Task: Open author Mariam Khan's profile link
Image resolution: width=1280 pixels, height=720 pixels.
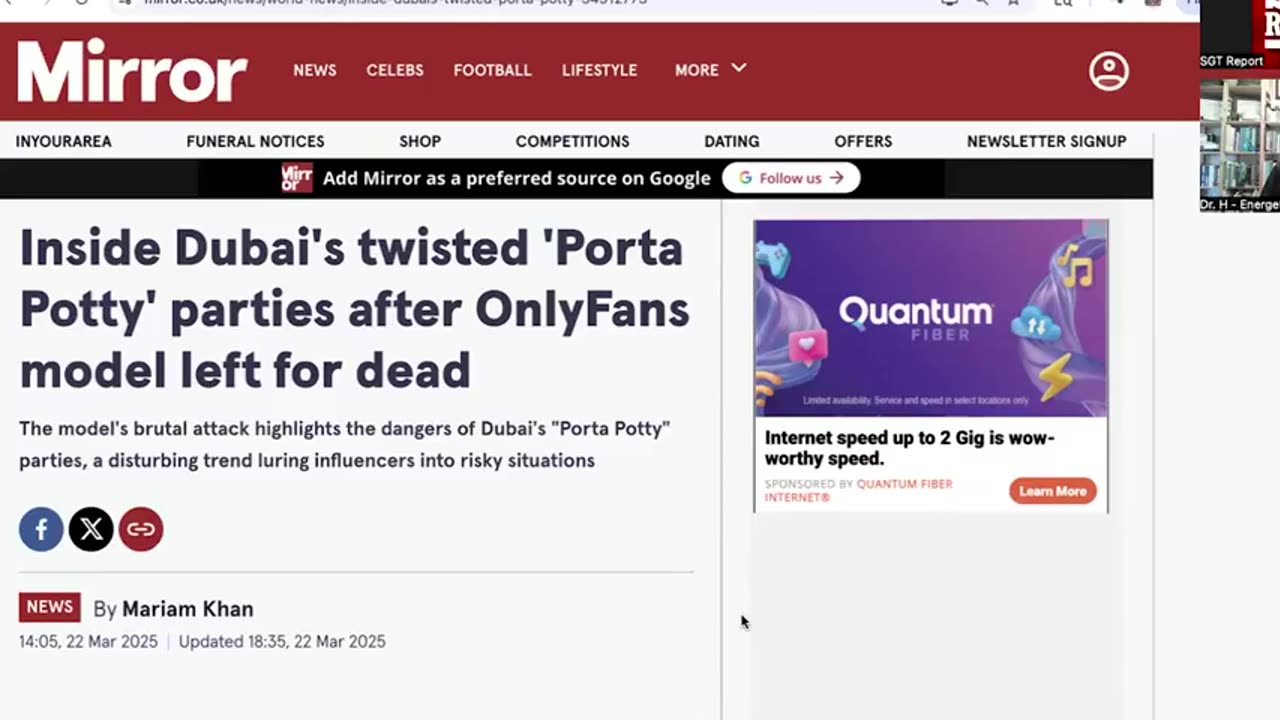Action: point(187,609)
